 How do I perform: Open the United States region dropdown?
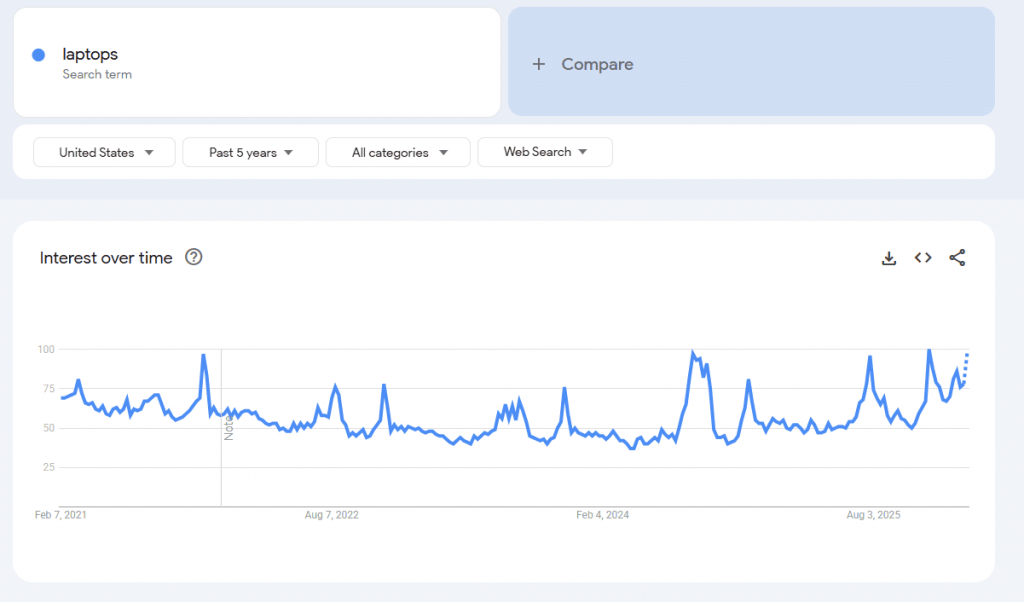pos(103,152)
